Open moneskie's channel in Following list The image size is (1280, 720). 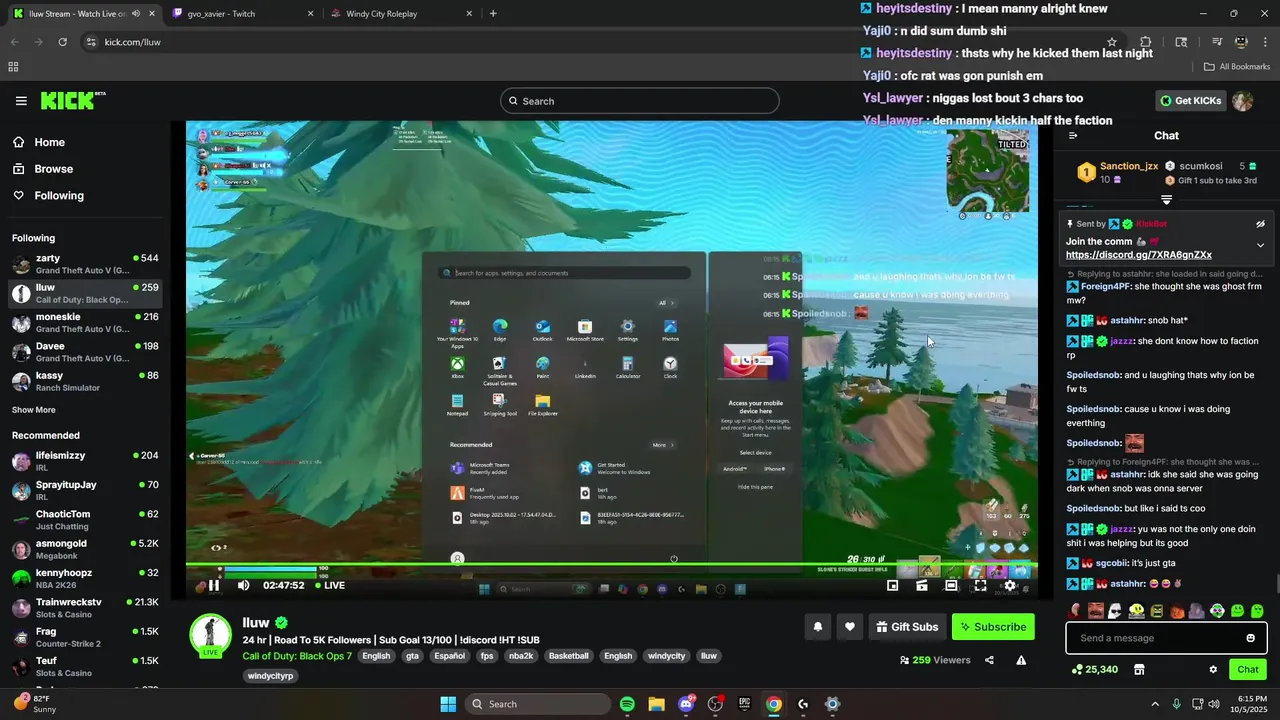[85, 323]
